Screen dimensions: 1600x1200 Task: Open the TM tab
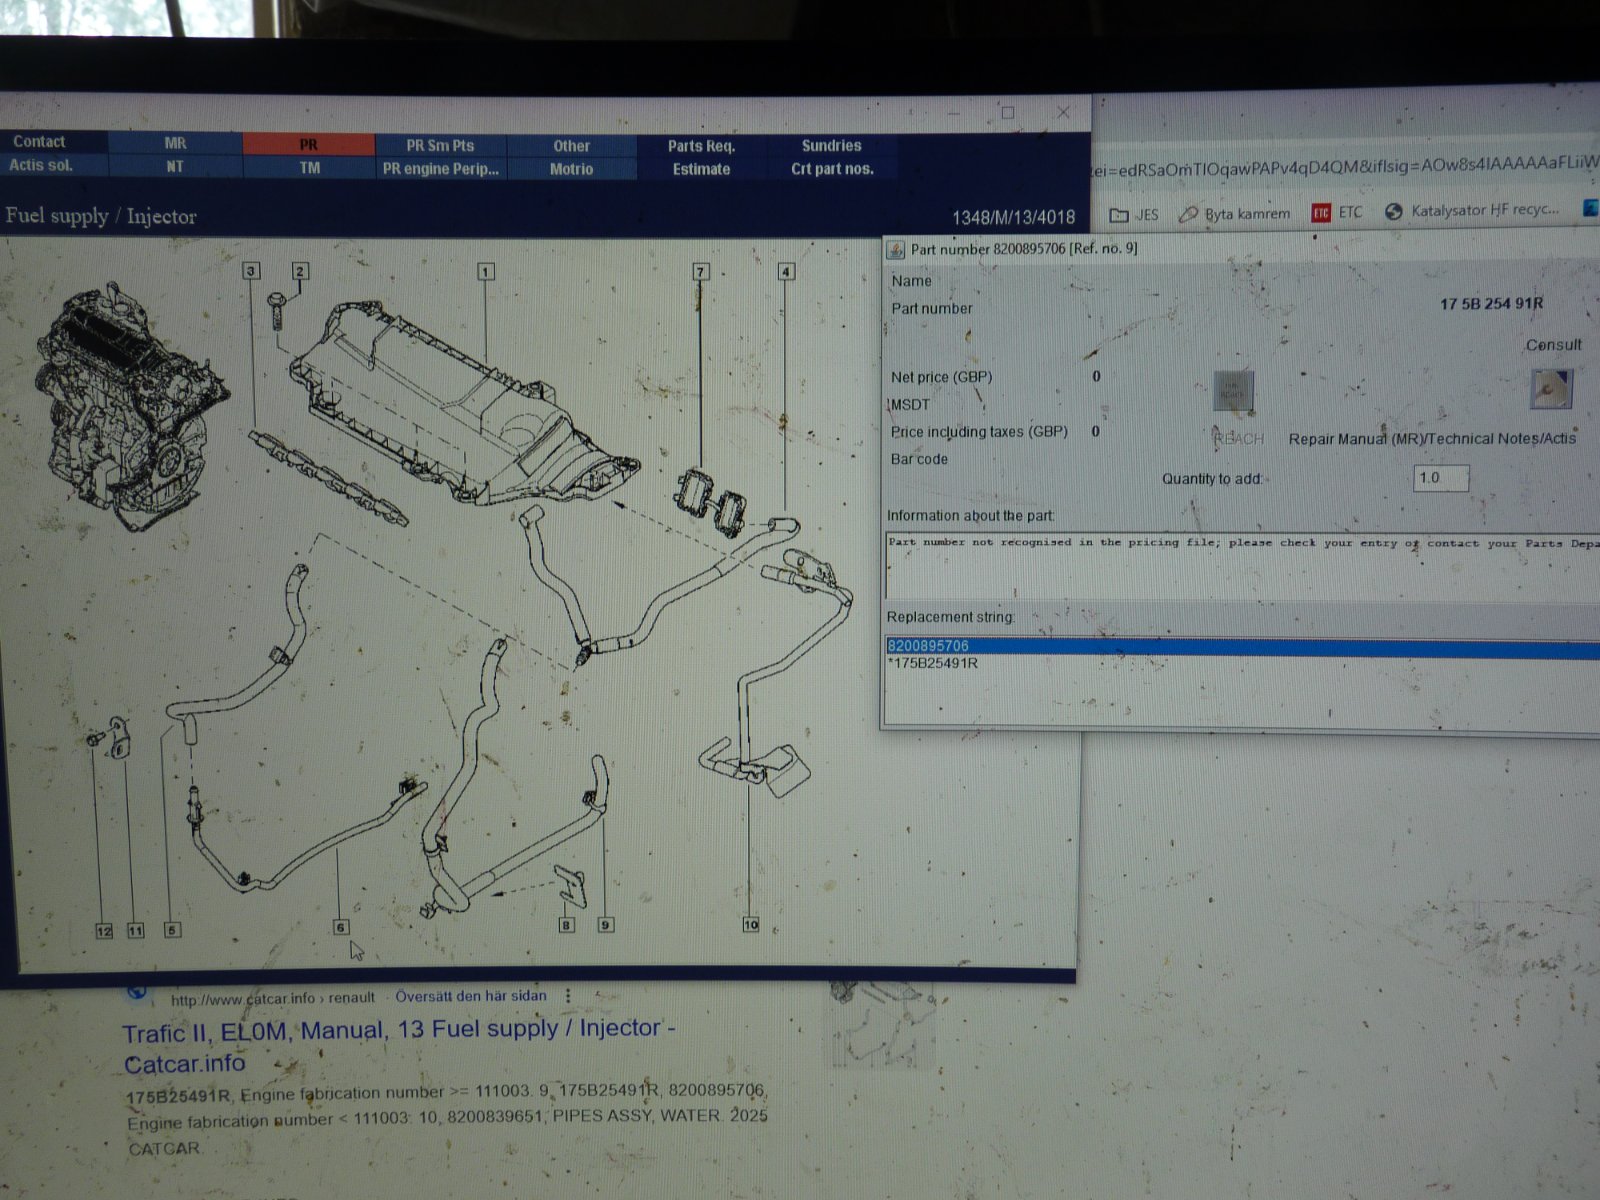[x=309, y=168]
